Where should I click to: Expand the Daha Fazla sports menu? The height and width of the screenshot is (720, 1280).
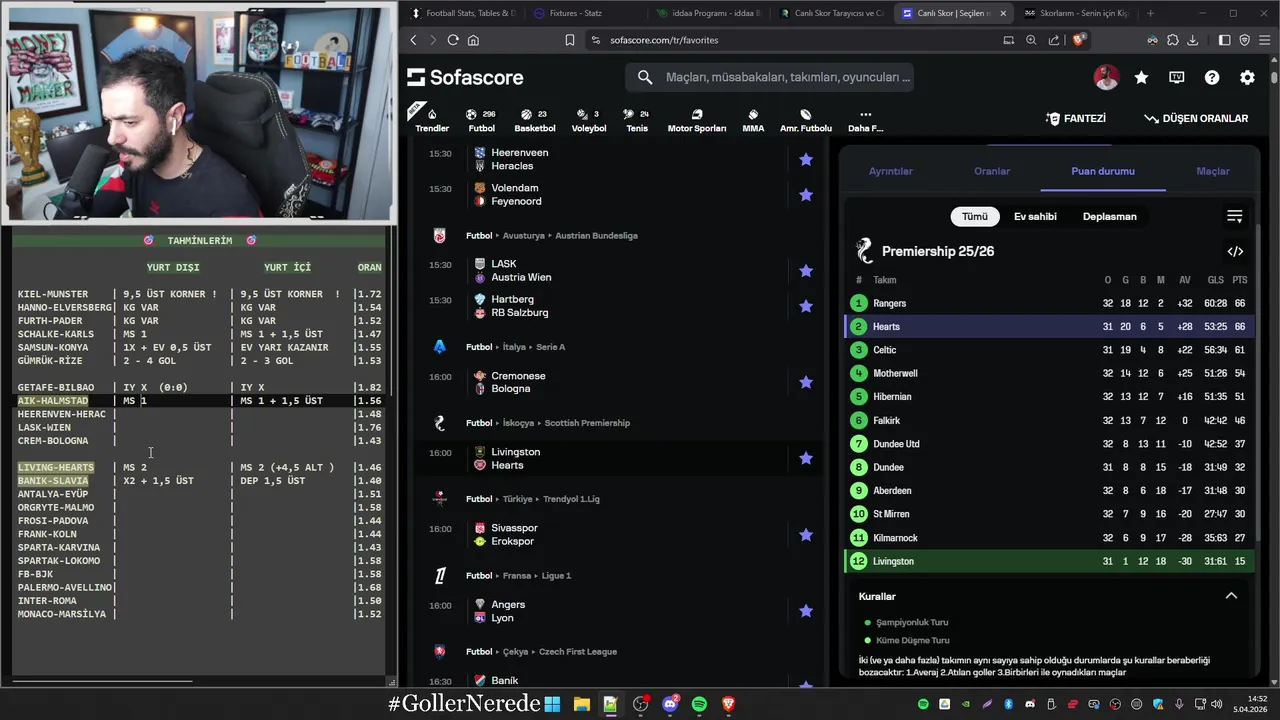pos(865,119)
